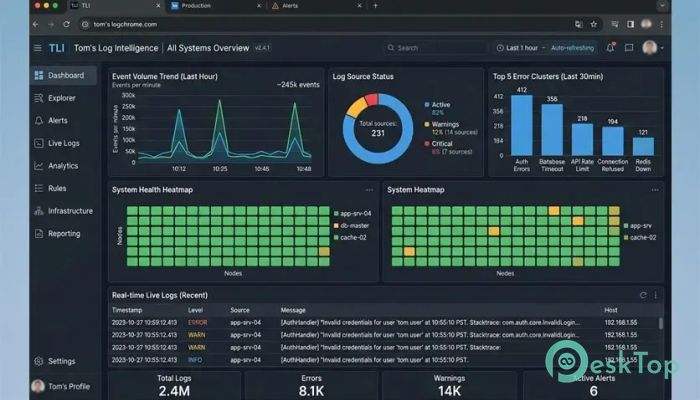Open the Explorer sidebar icon
Image resolution: width=700 pixels, height=400 pixels.
(x=39, y=98)
